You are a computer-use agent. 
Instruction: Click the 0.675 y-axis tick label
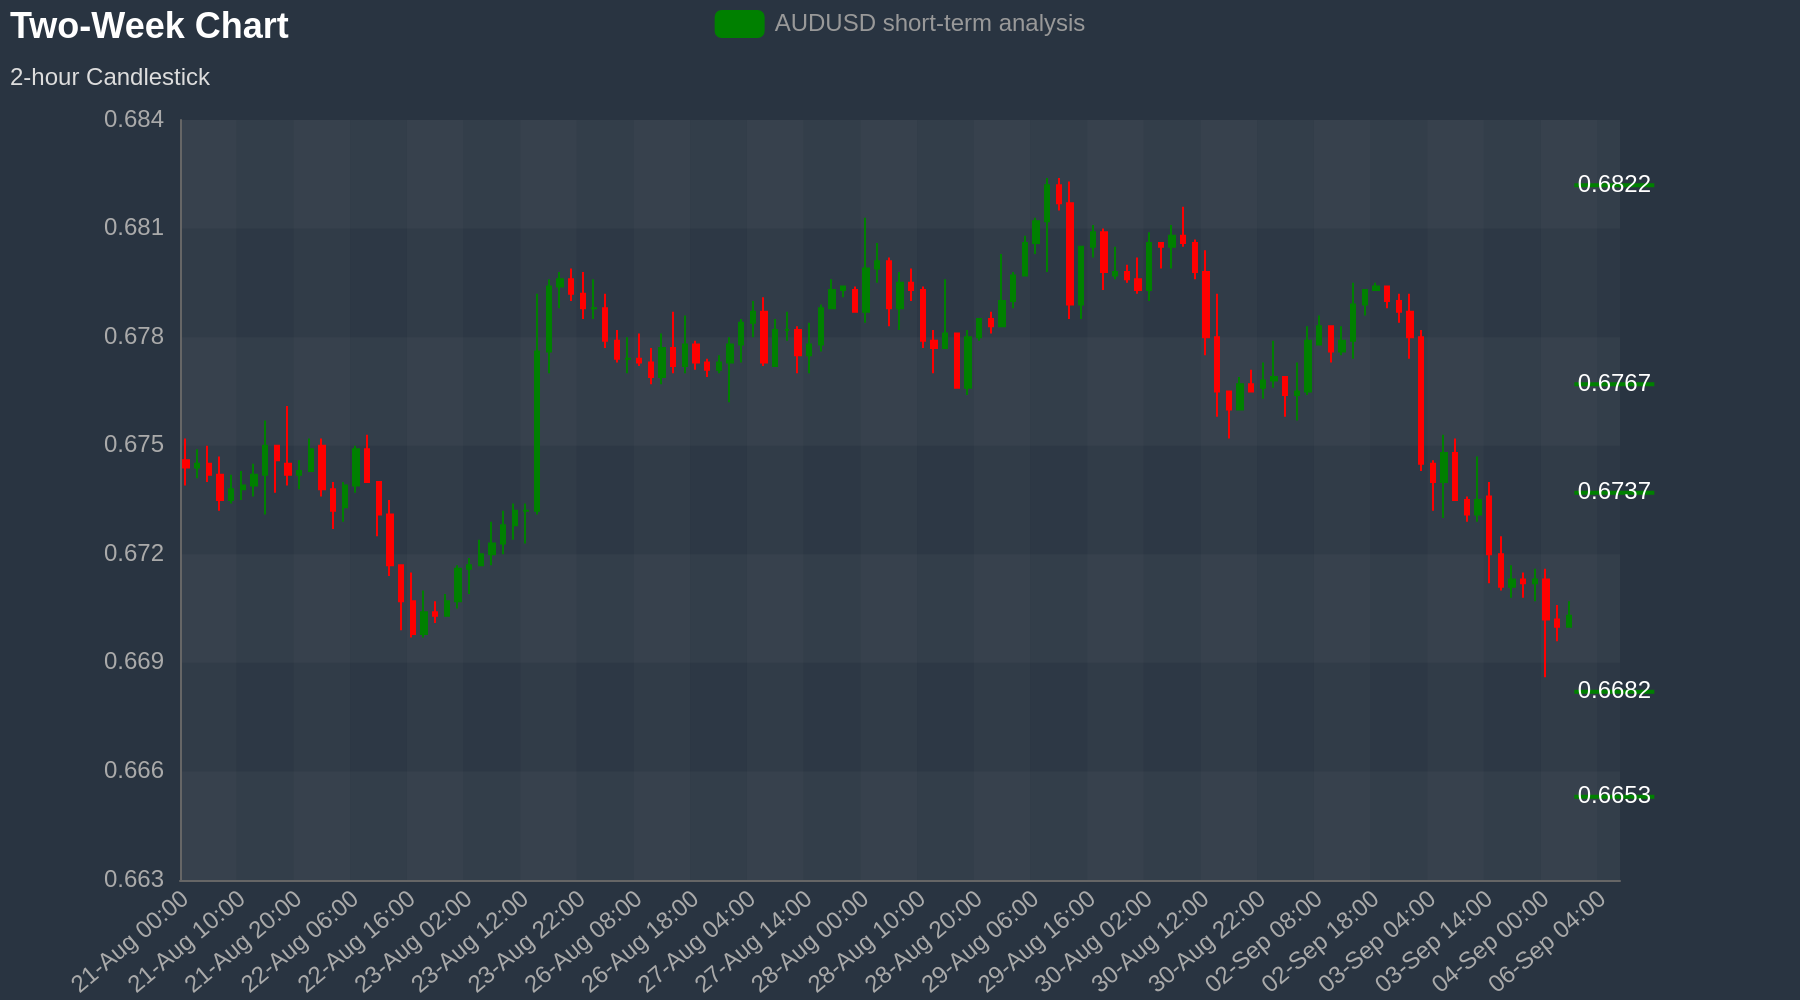tap(134, 444)
